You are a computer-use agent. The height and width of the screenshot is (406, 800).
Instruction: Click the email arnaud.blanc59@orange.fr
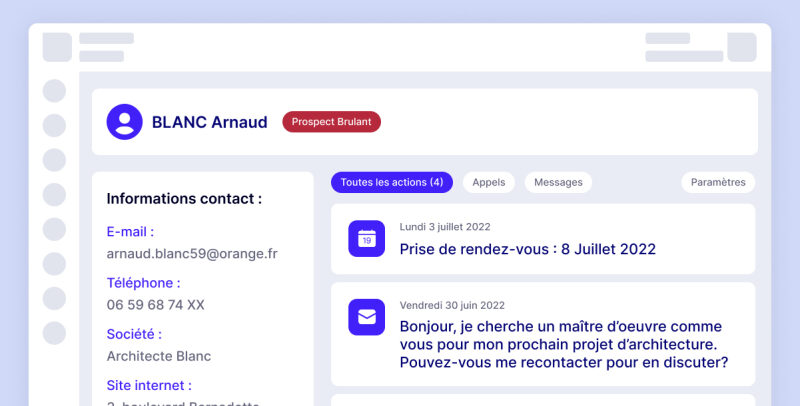pos(192,254)
